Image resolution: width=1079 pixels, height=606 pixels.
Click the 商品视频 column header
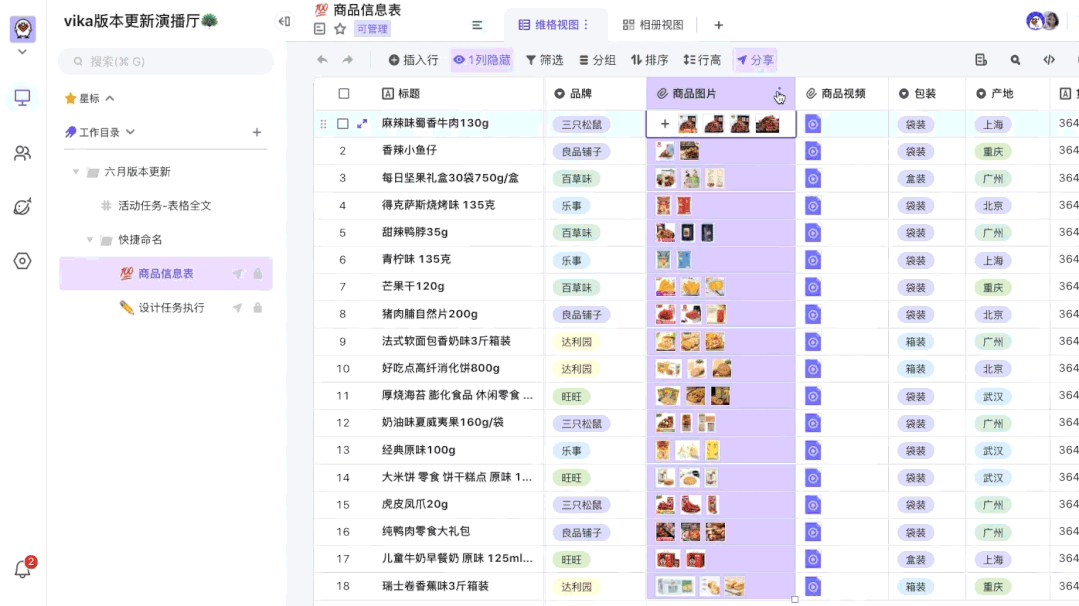point(842,94)
